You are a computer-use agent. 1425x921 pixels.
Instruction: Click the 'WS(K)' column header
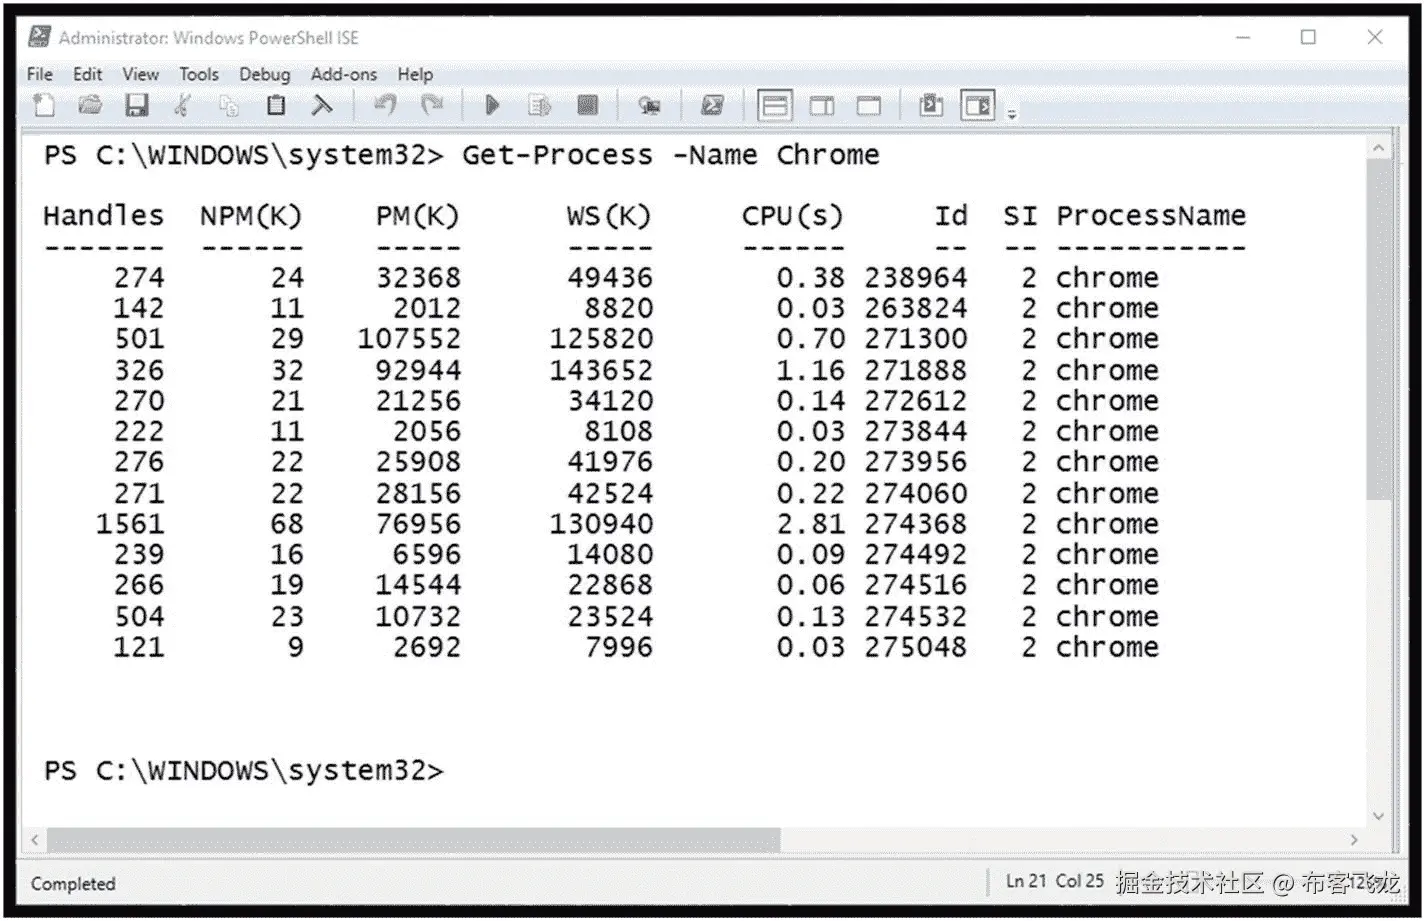tap(609, 215)
